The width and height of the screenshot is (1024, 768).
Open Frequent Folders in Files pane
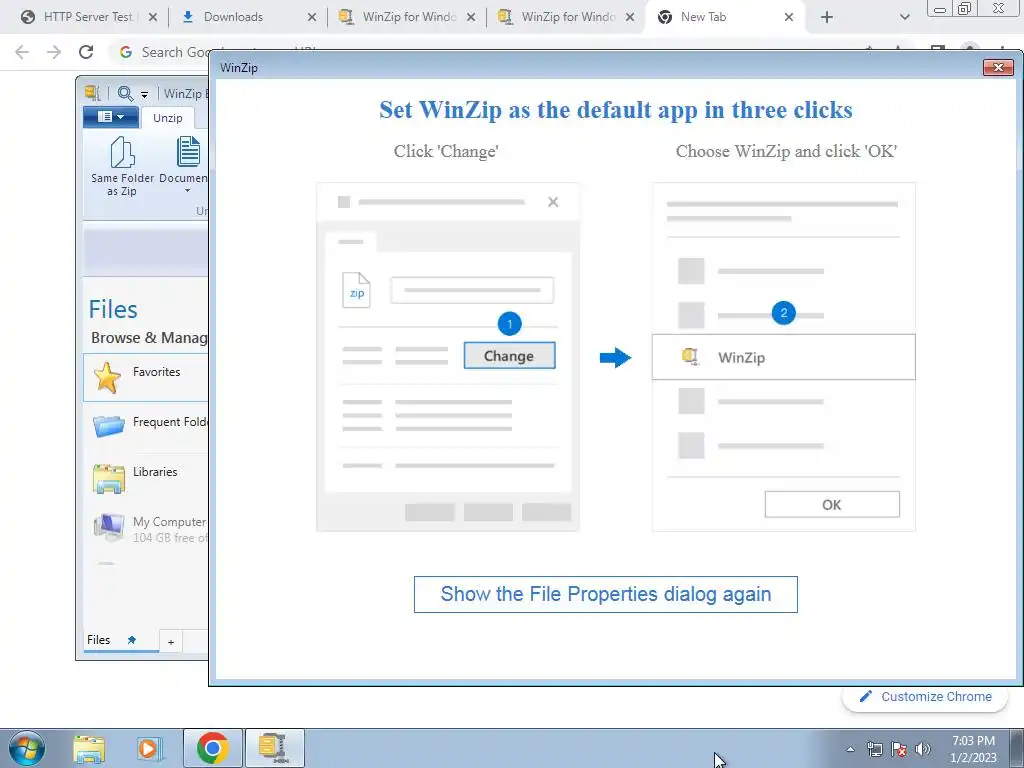146,428
